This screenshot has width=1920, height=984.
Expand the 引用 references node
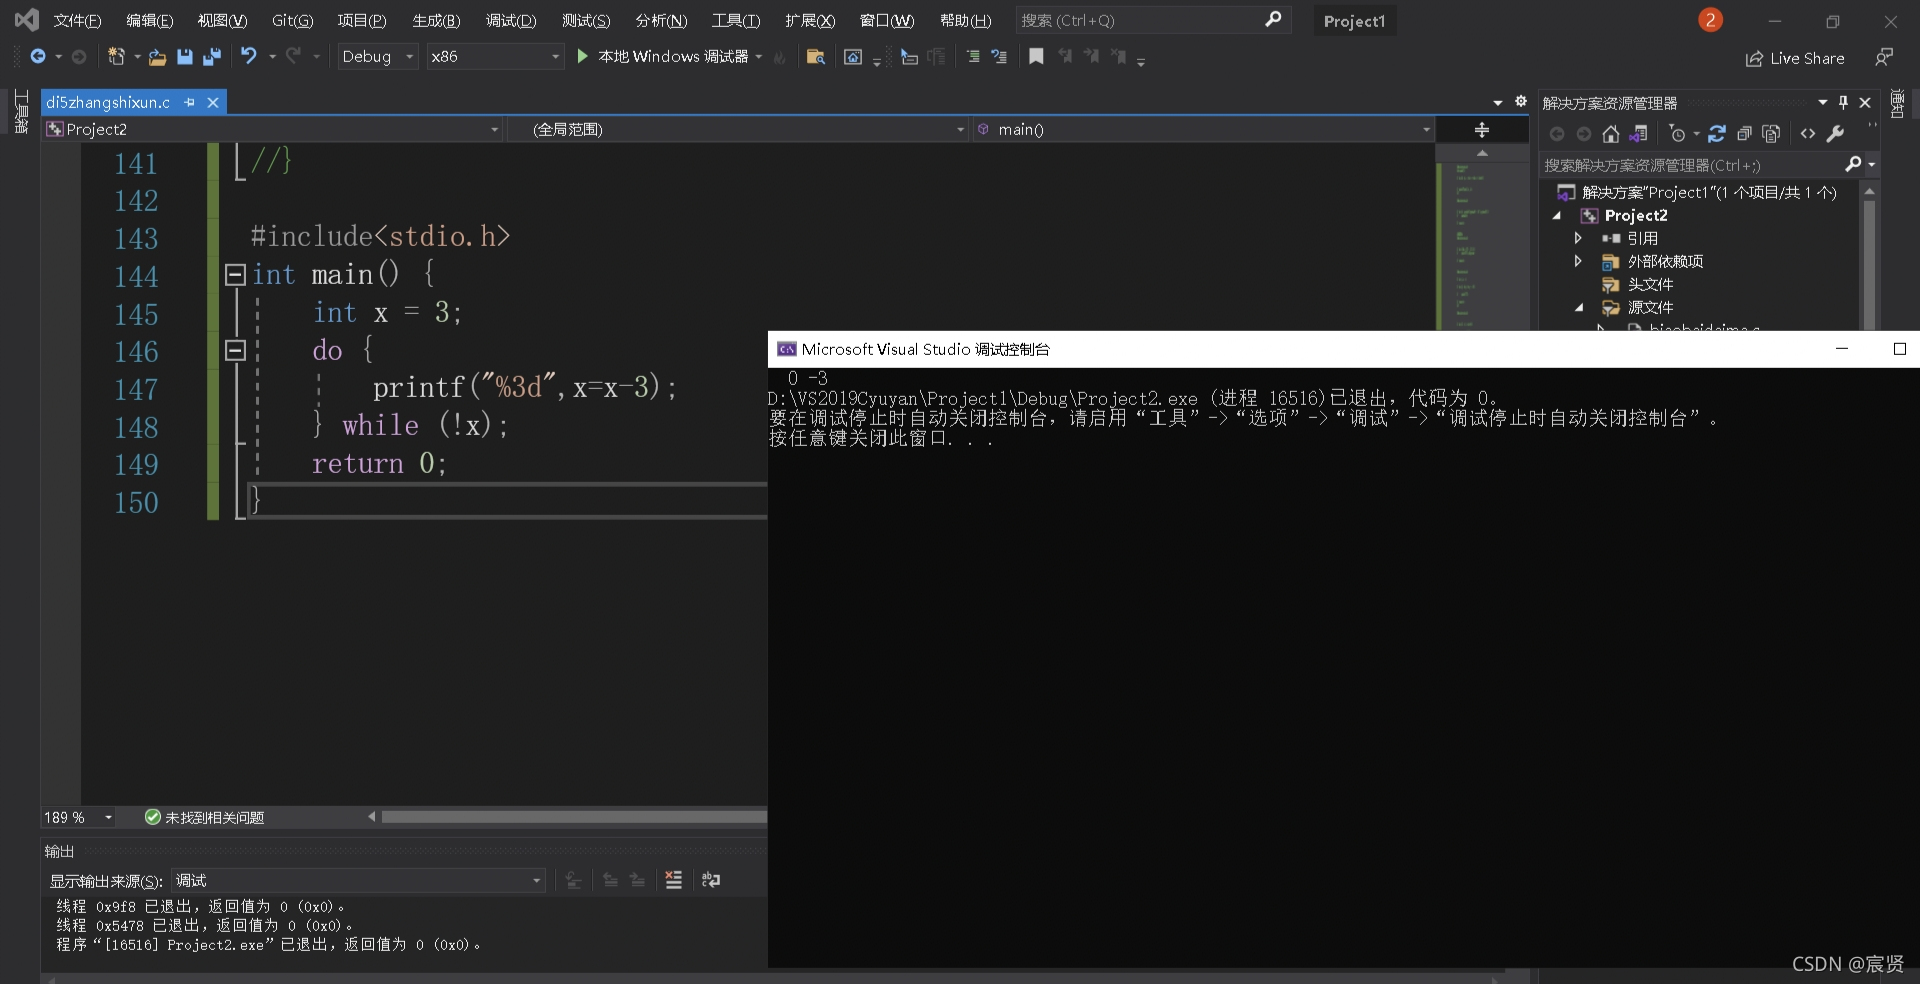[x=1578, y=238]
